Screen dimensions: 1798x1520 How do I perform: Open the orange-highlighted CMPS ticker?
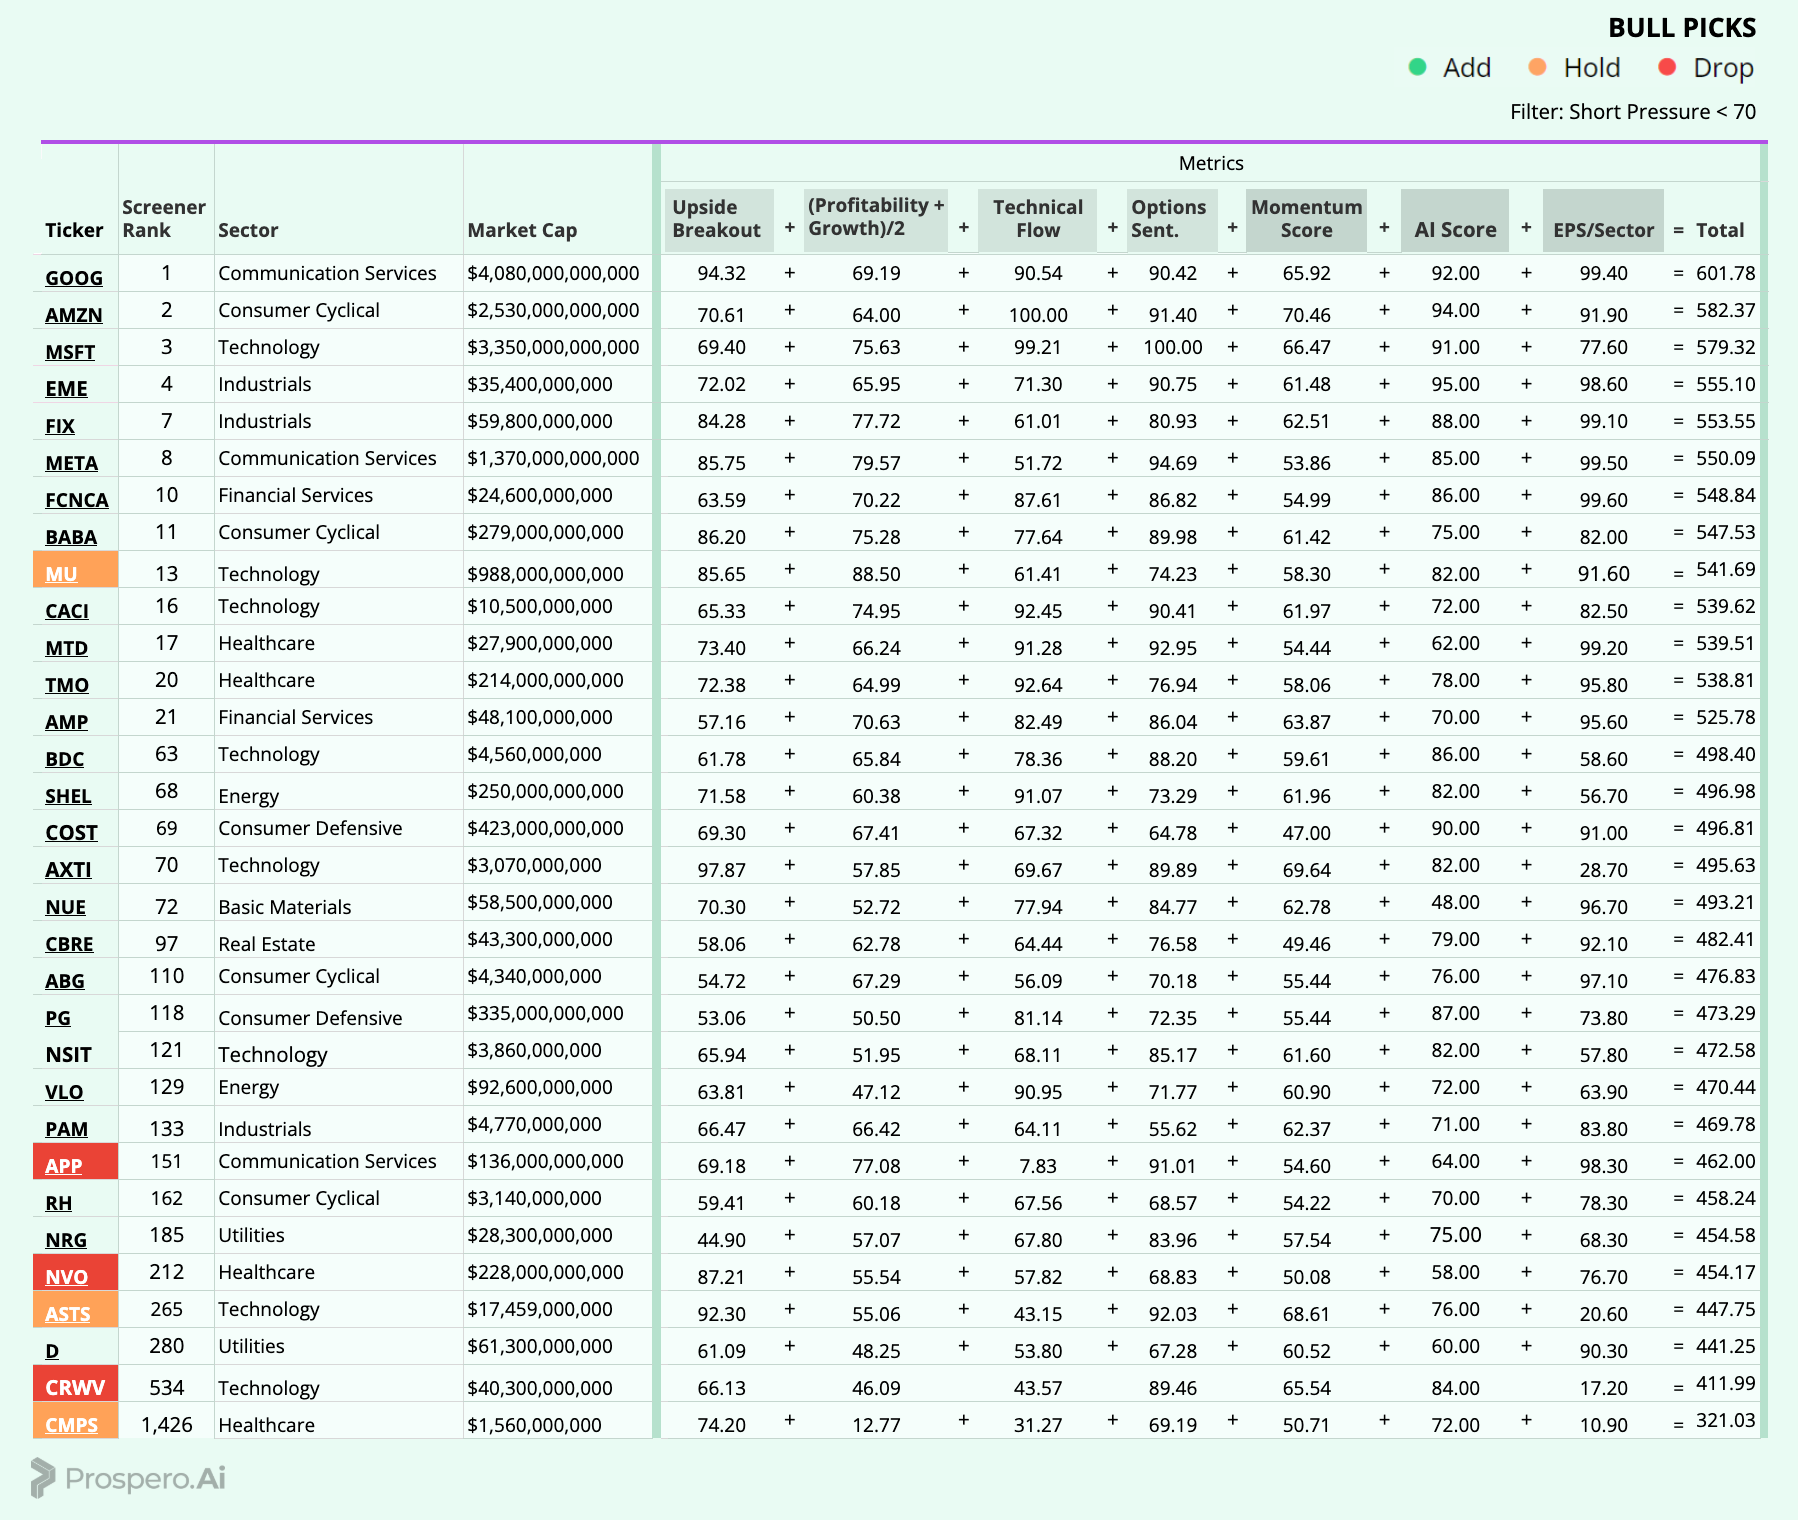72,1425
